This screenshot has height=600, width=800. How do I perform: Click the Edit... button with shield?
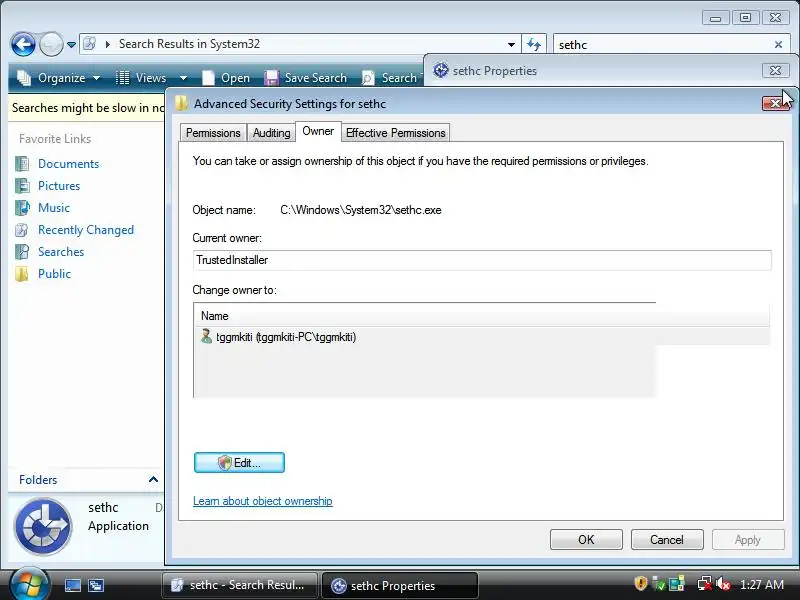point(239,462)
